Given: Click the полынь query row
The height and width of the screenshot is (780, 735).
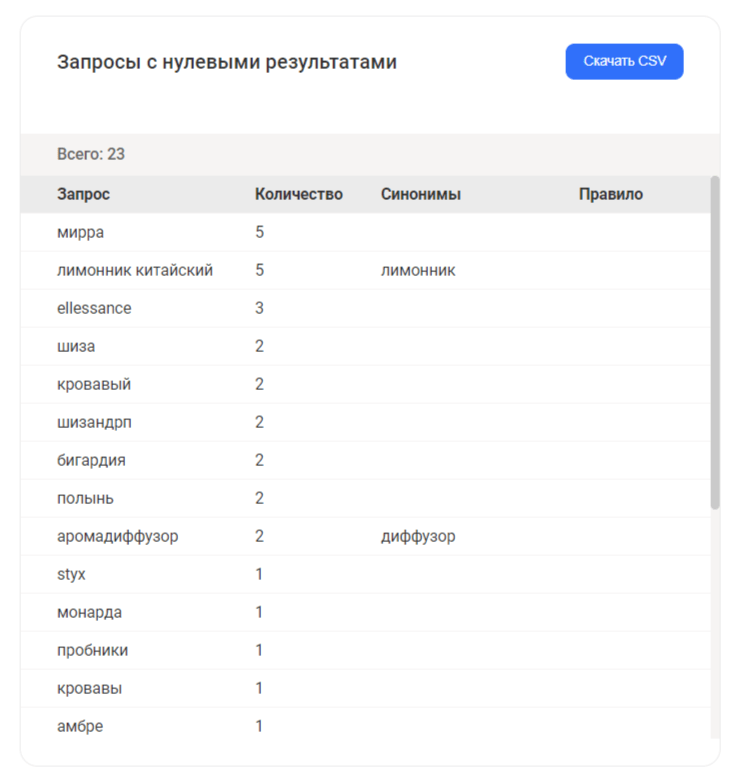Looking at the screenshot, I should click(x=366, y=498).
